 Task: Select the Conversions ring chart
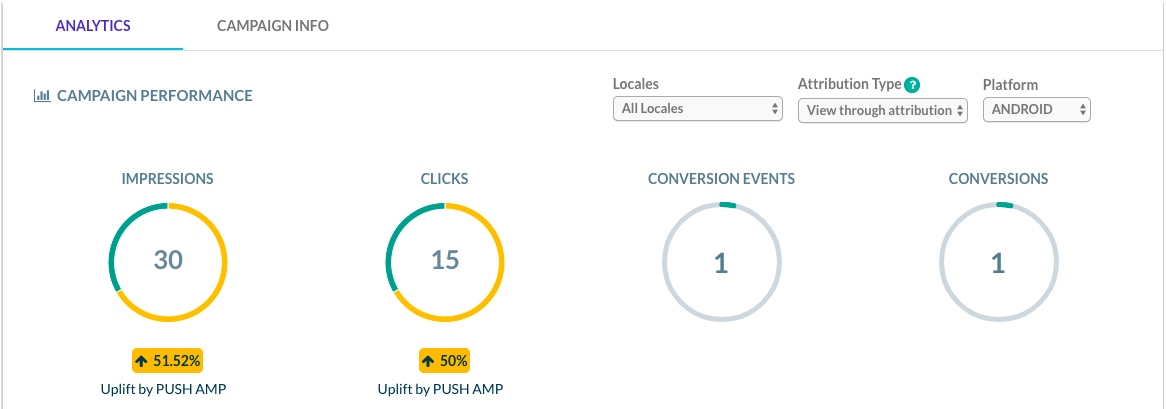coord(997,263)
